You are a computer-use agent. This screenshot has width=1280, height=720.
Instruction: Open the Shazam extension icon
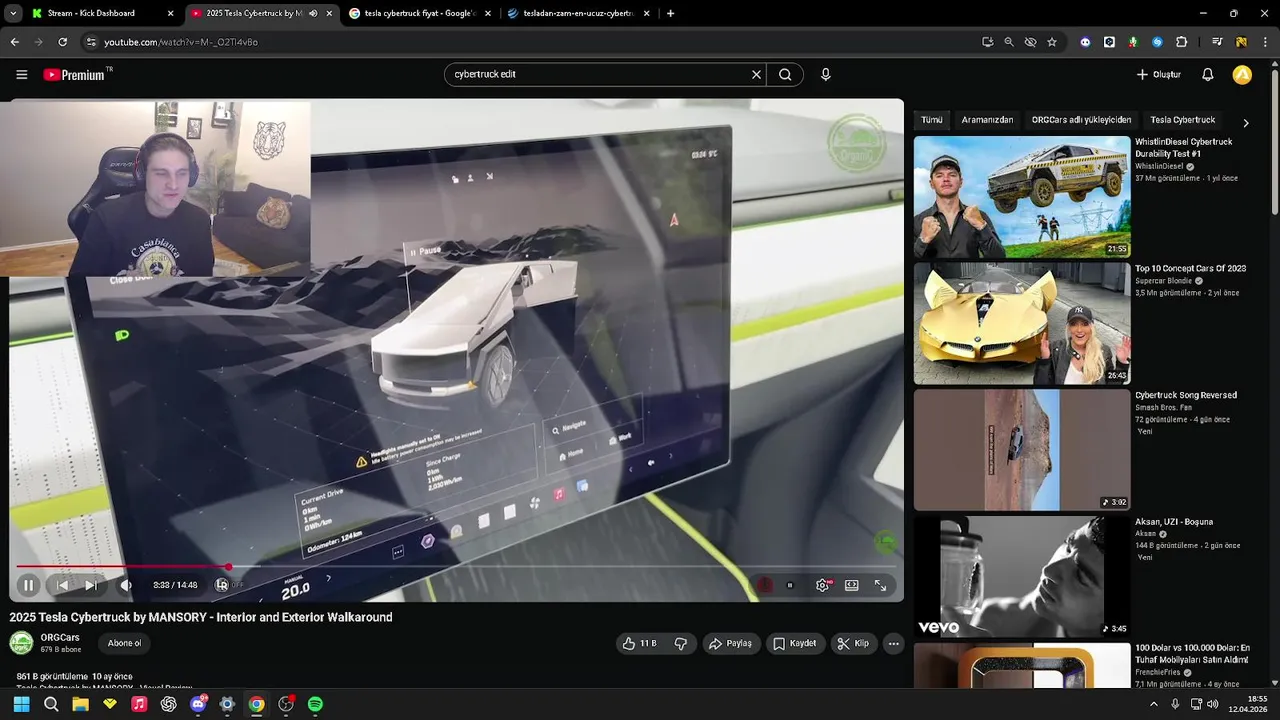point(1158,42)
